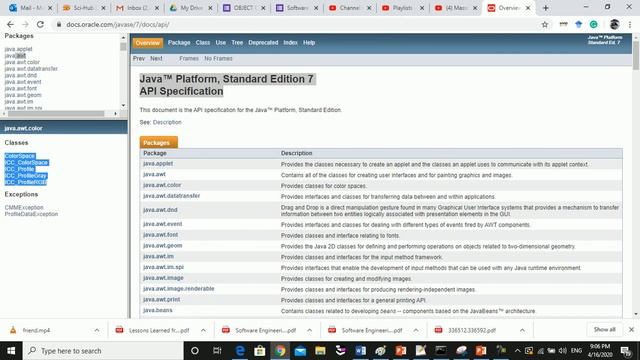This screenshot has width=640, height=360.
Task: Launch Microsoft Edge from the taskbar
Action: 240,351
